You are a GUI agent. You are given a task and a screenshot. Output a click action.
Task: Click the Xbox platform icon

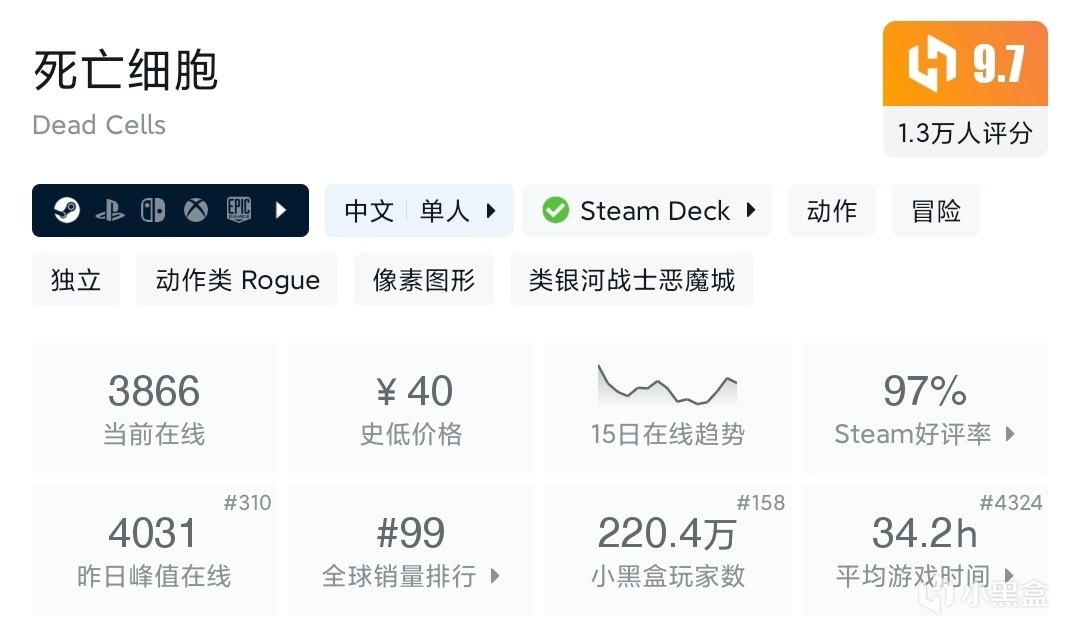[x=196, y=211]
